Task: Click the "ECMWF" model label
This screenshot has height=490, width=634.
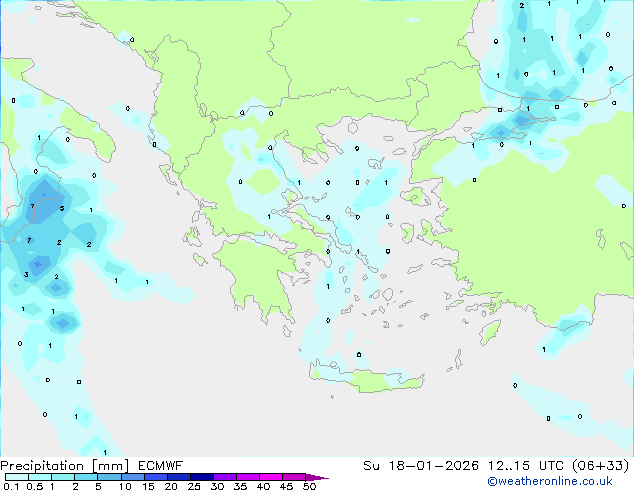Action: pos(161,466)
